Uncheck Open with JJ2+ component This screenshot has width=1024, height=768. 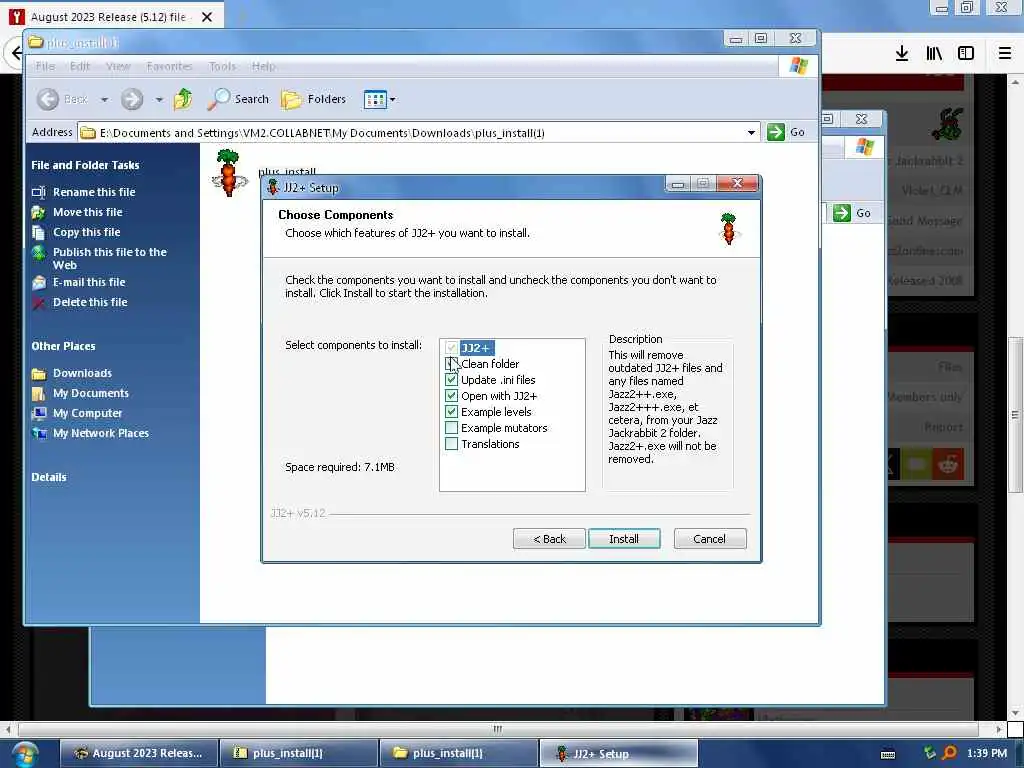[x=451, y=396]
